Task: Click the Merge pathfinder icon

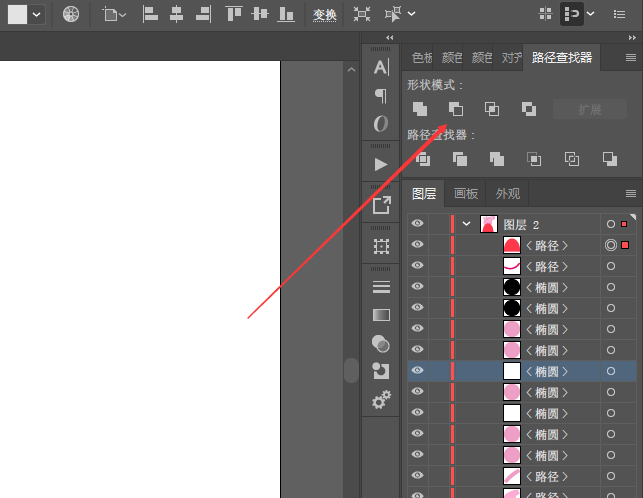Action: [497, 159]
